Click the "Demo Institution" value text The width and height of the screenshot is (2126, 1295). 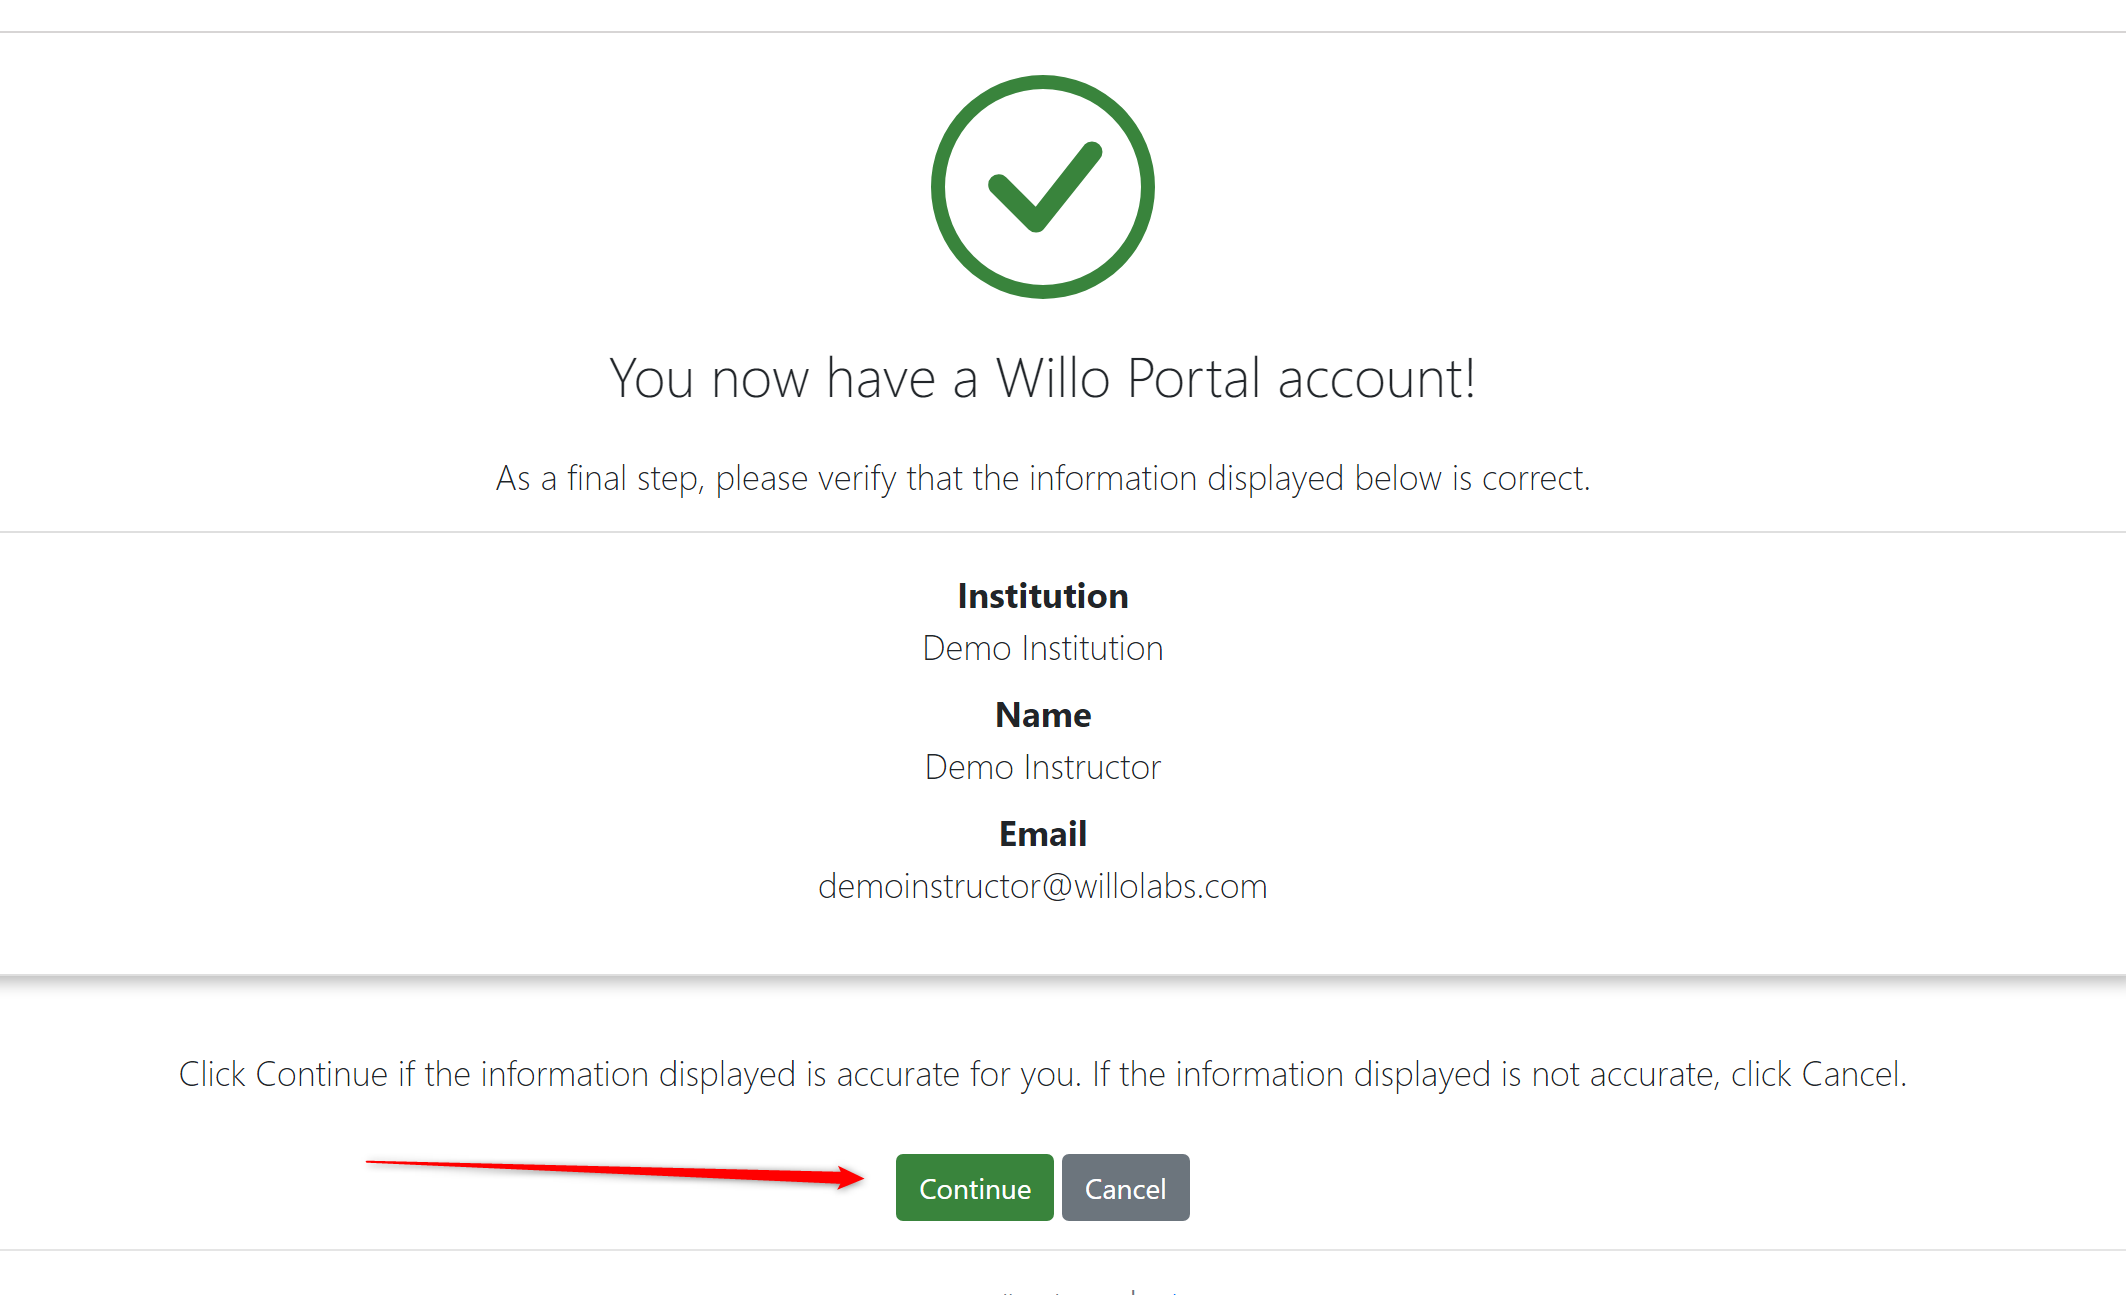tap(1042, 648)
